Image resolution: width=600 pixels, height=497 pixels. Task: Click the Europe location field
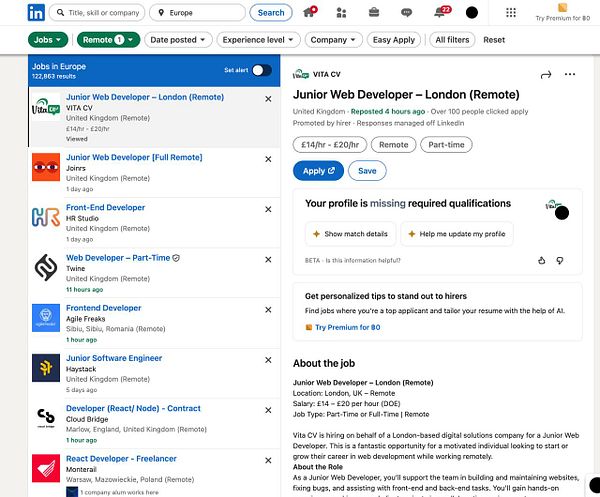pos(197,13)
